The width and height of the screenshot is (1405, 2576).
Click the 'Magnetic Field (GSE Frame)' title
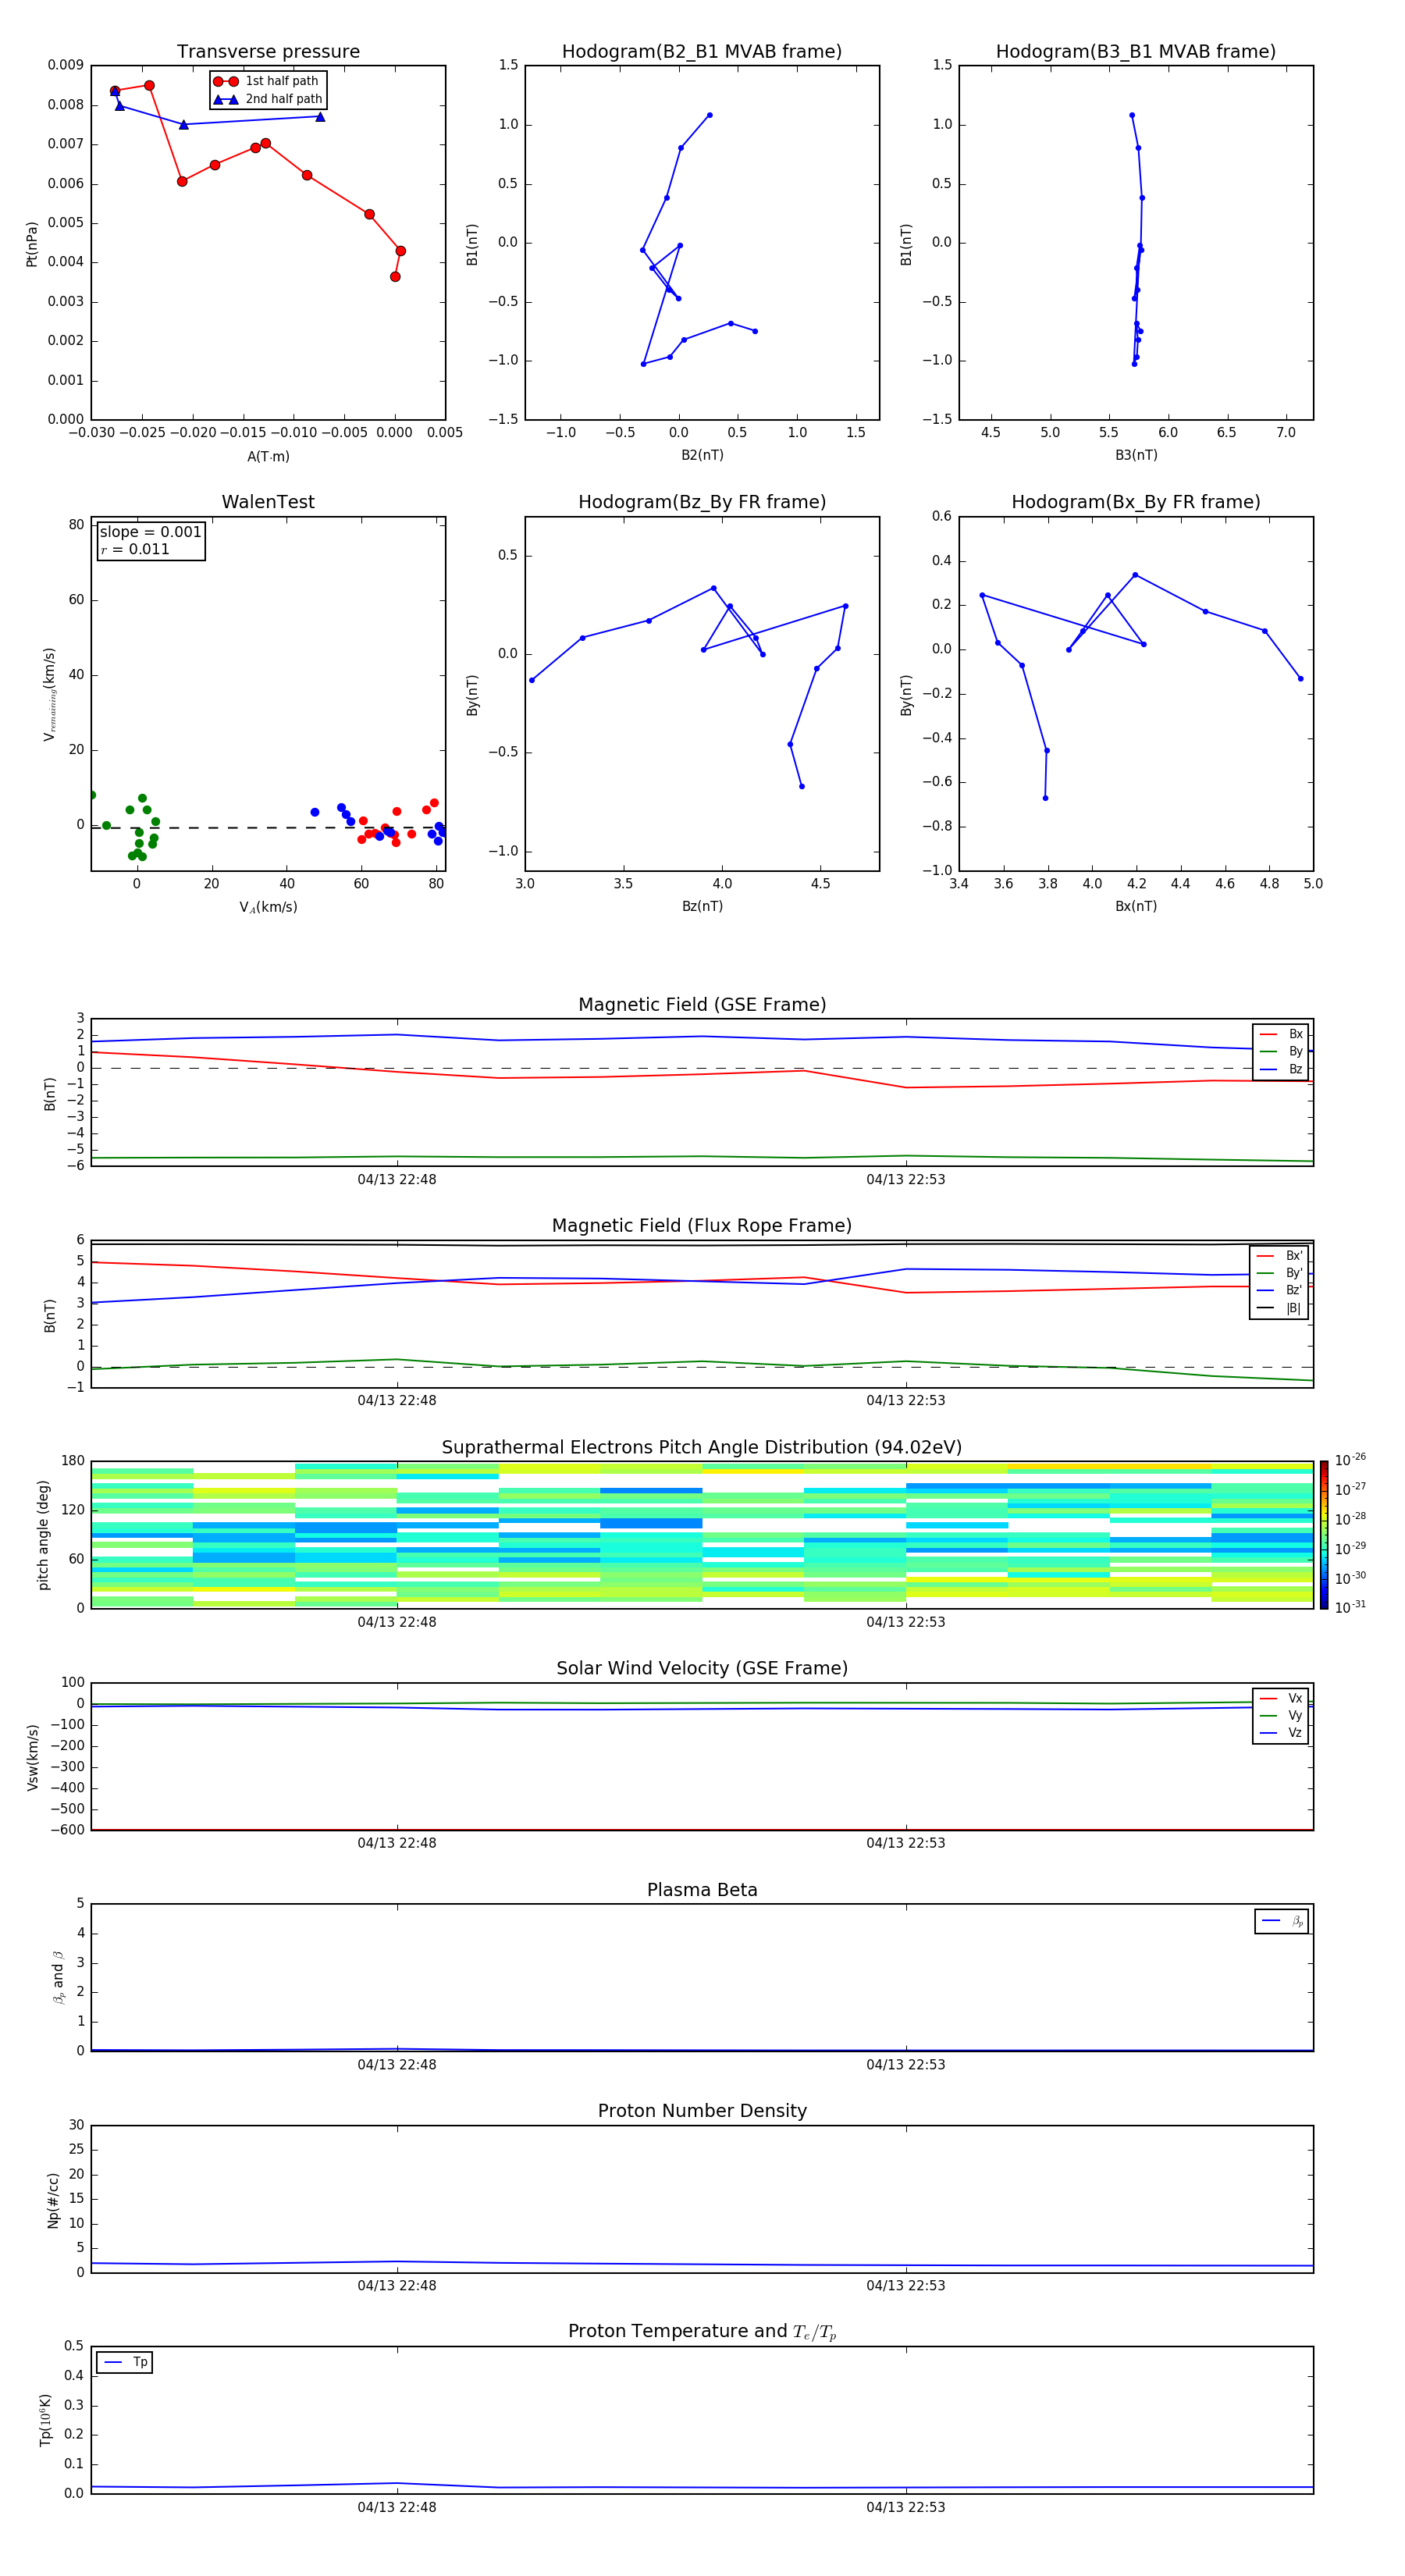click(x=702, y=1005)
